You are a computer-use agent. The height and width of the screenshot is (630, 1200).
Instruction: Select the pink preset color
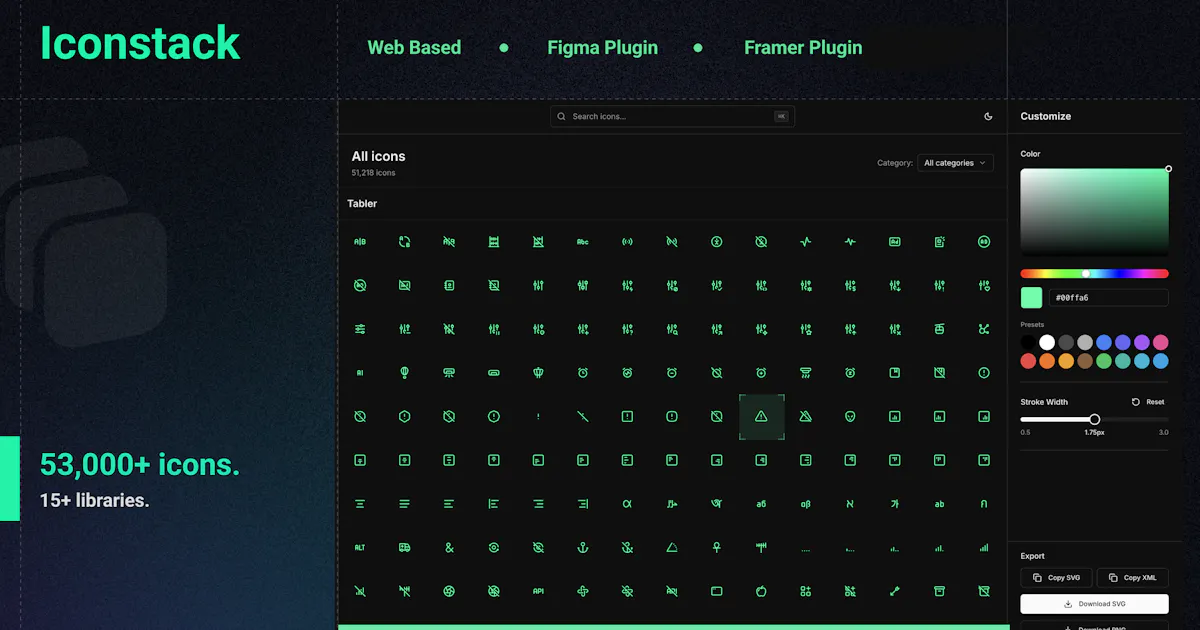(1161, 343)
